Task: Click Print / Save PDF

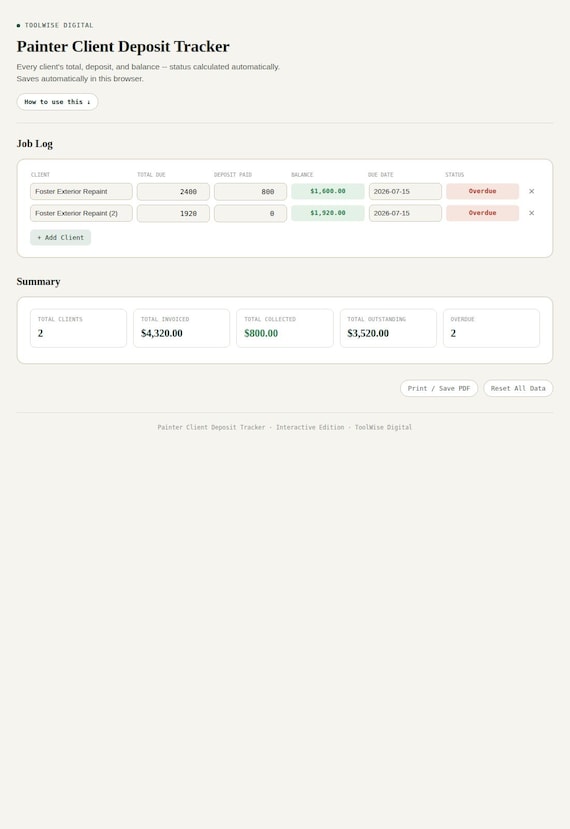Action: pyautogui.click(x=439, y=388)
